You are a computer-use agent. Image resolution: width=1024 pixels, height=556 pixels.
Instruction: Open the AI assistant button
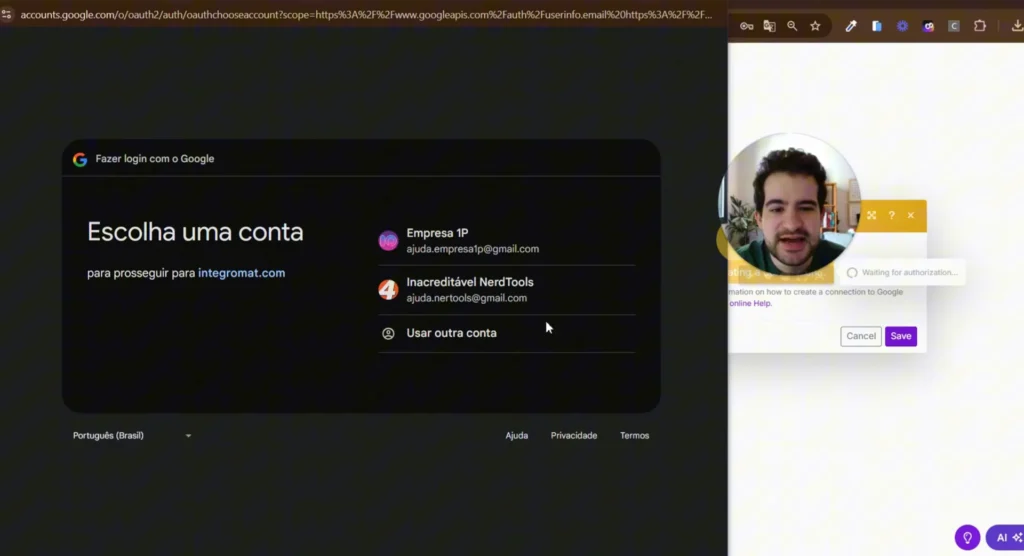tap(1006, 537)
